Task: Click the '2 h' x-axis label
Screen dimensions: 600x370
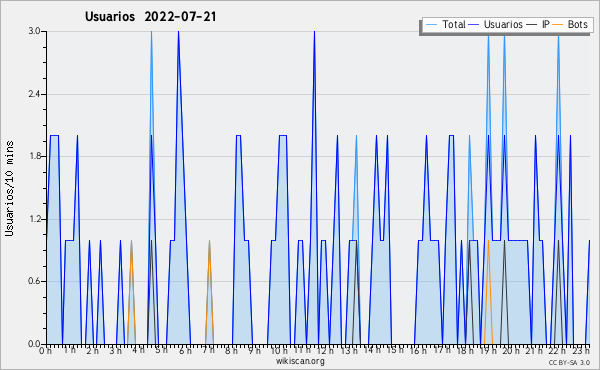Action: click(x=92, y=350)
